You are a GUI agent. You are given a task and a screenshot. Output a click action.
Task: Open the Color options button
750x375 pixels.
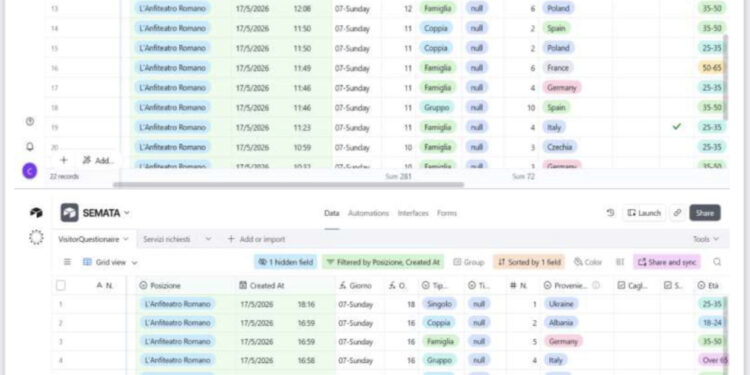(588, 262)
